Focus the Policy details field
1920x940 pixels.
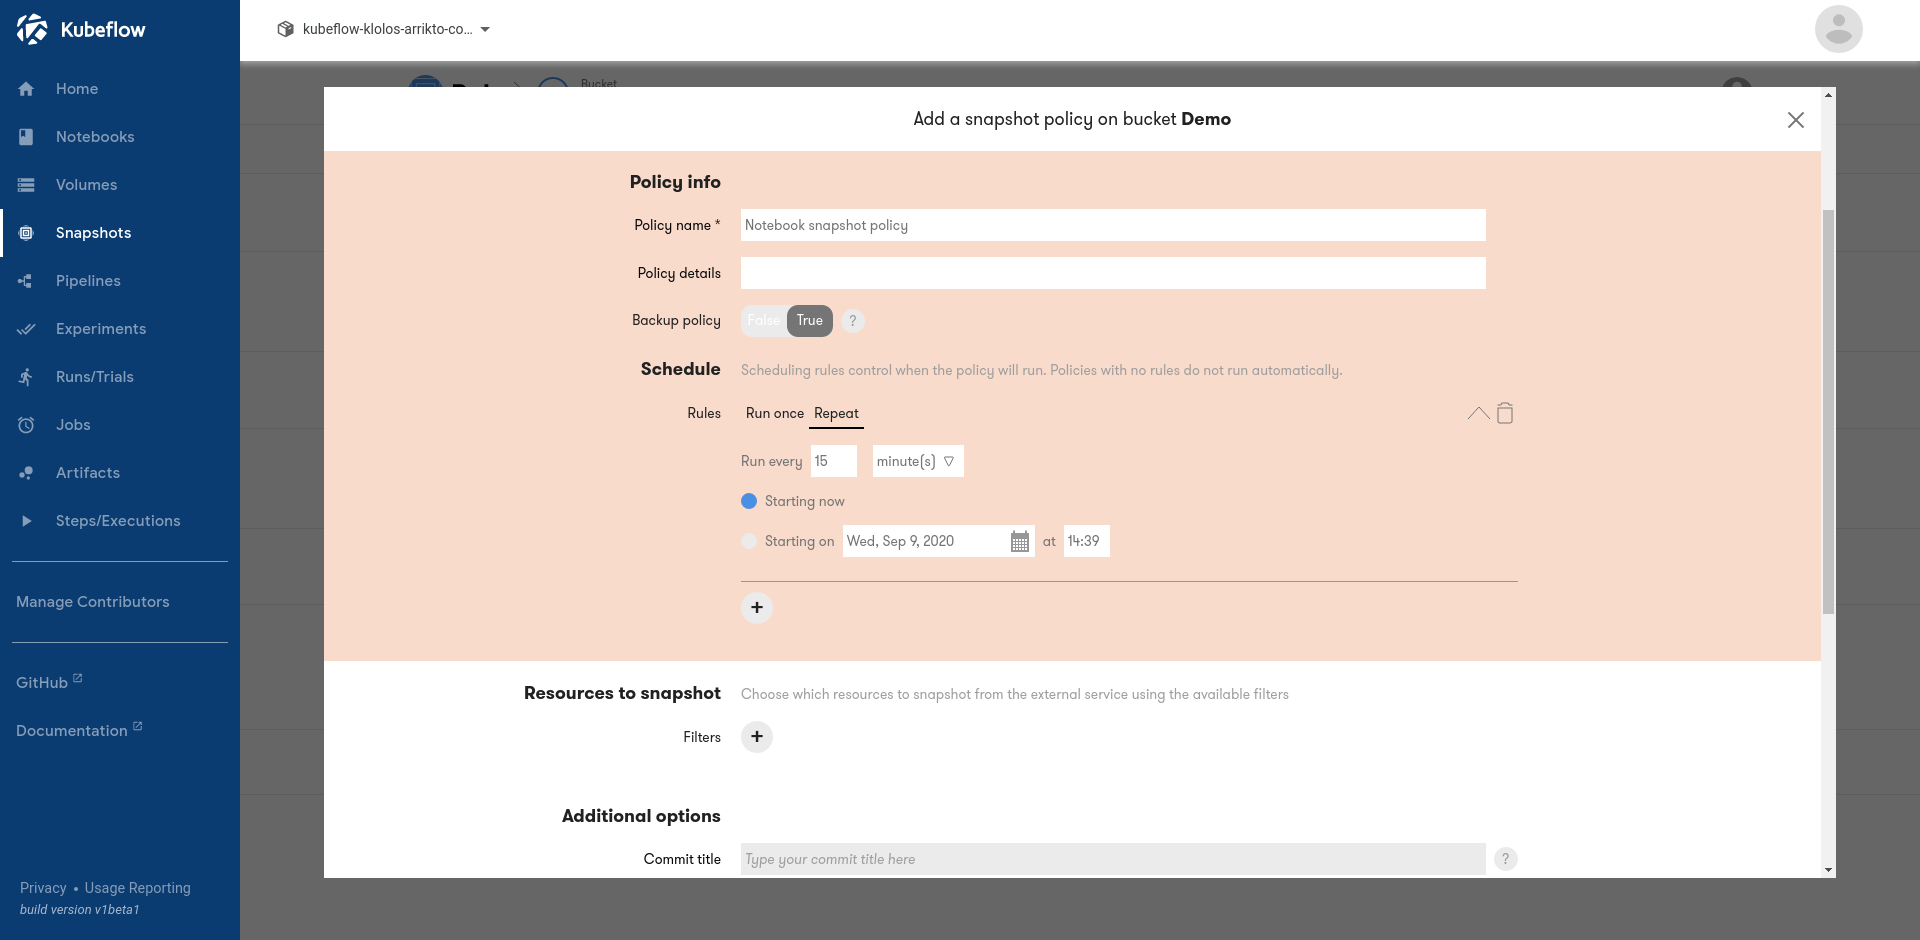(x=1113, y=273)
